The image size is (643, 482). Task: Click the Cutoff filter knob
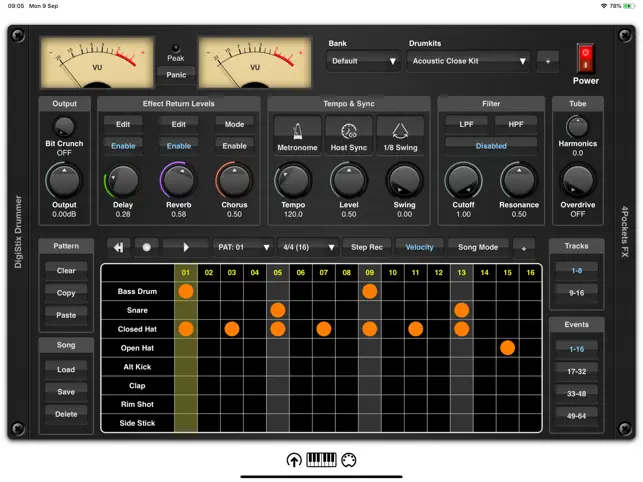click(463, 180)
